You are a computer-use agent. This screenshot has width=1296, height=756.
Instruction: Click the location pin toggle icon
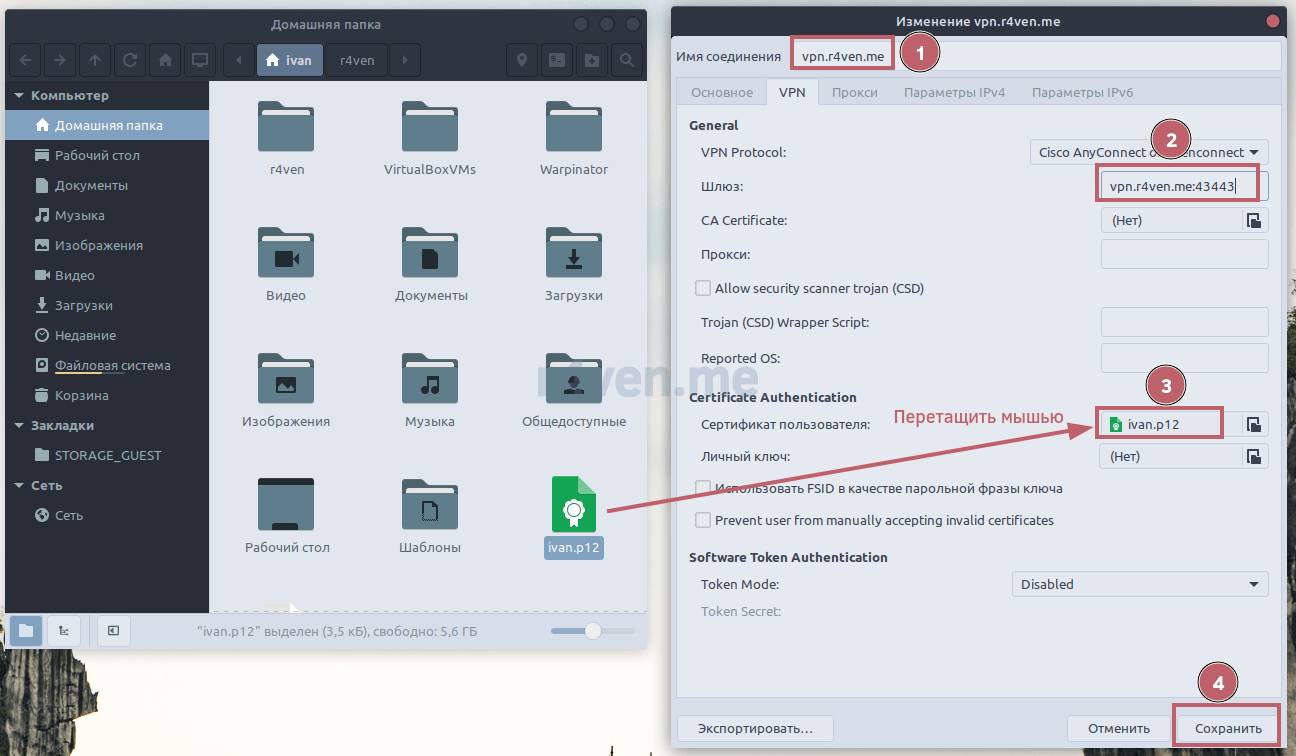click(522, 60)
